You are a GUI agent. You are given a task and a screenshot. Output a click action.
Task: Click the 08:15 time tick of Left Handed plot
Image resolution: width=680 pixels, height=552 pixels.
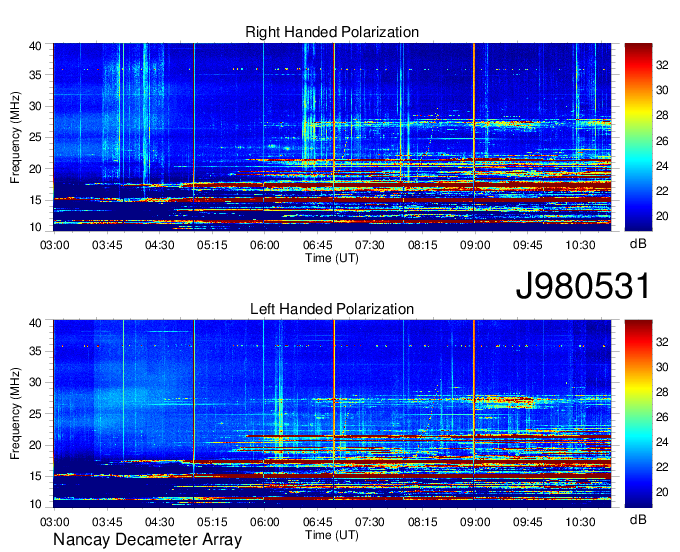point(422,522)
